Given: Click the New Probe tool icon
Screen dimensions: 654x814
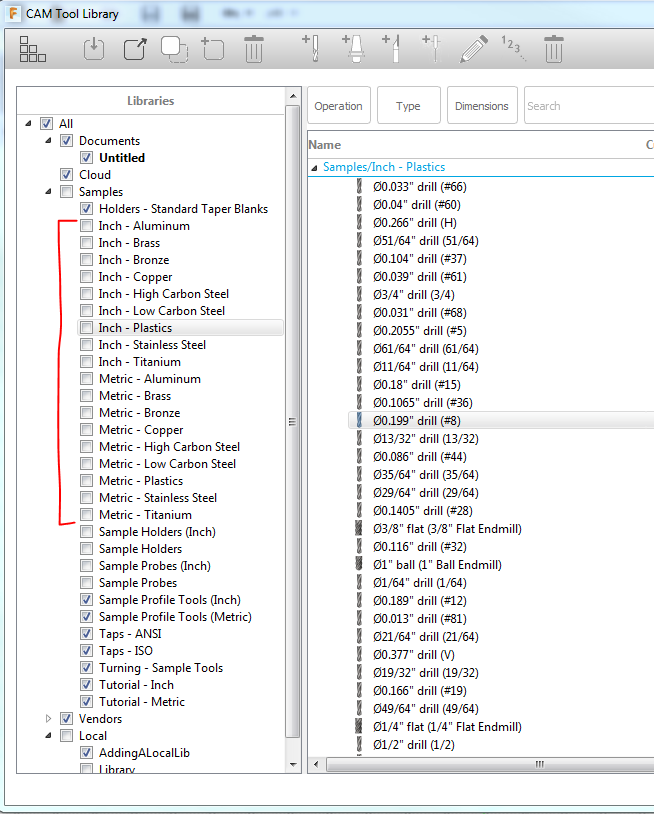Looking at the screenshot, I should pyautogui.click(x=432, y=48).
